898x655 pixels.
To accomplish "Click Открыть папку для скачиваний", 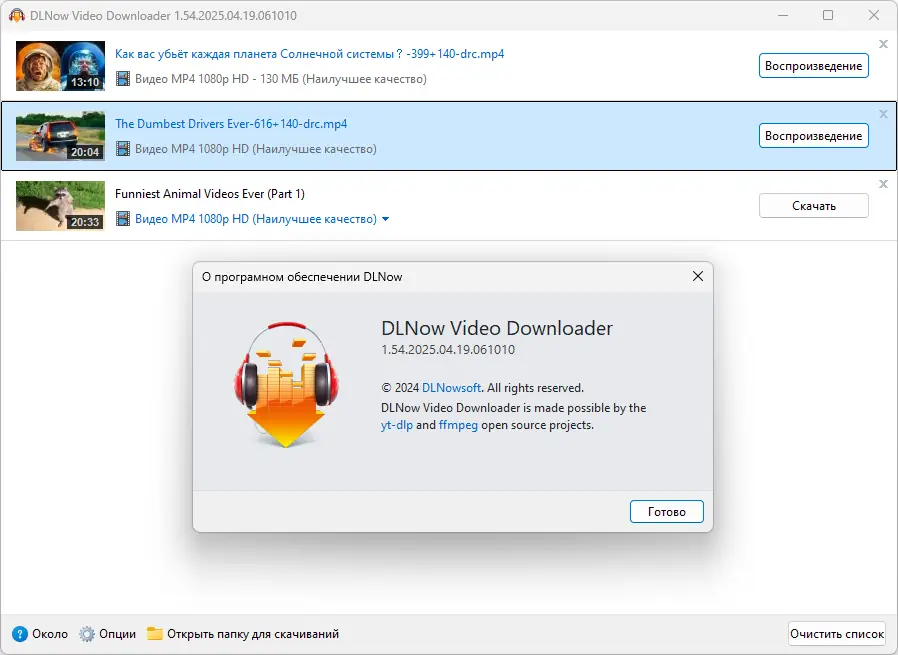I will [x=253, y=634].
